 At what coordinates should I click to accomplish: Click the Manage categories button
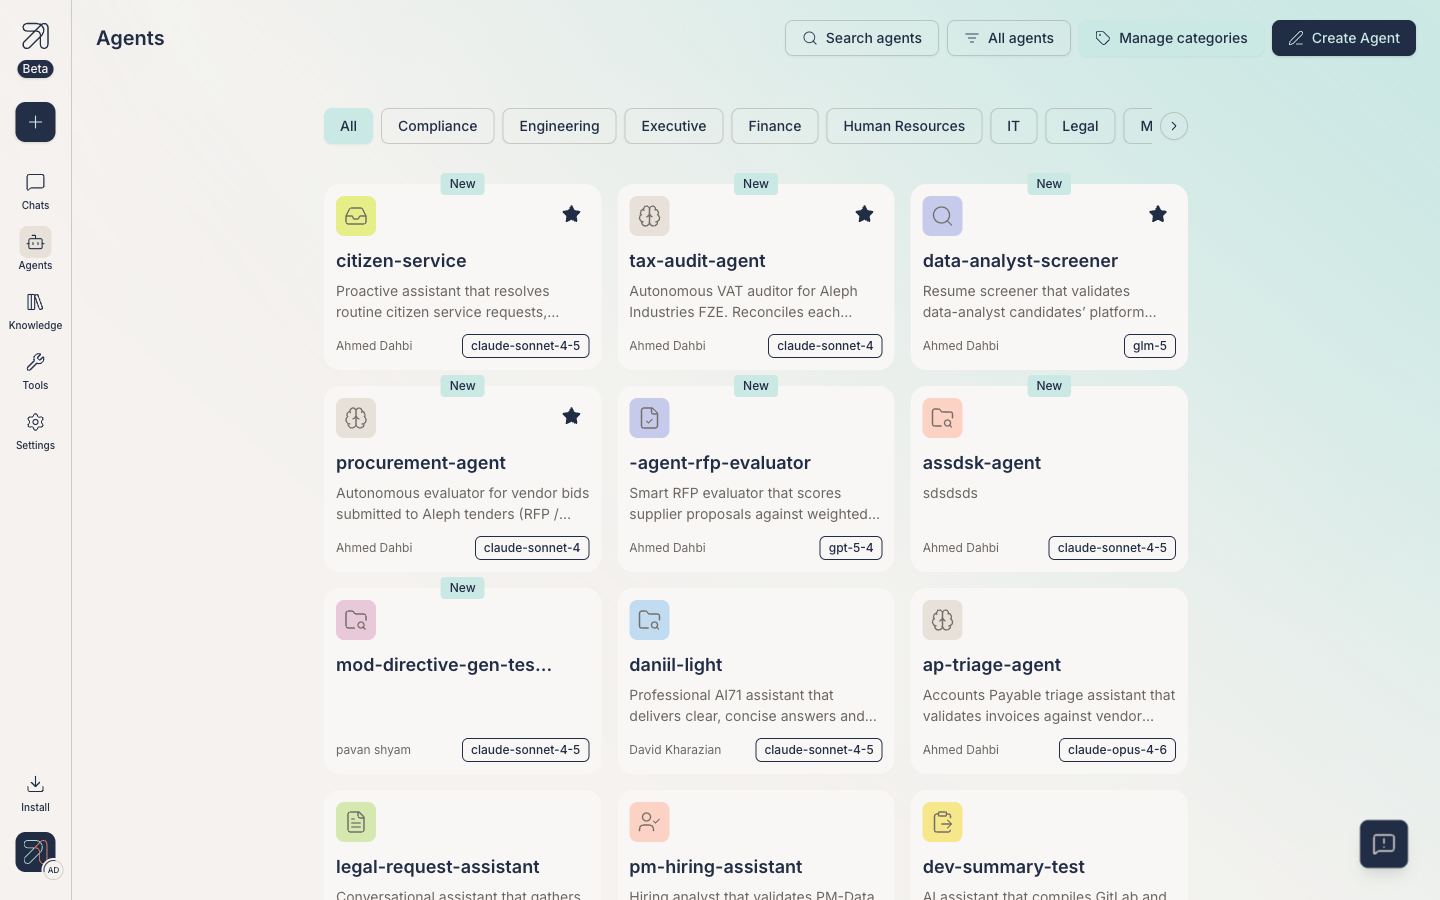click(1171, 38)
